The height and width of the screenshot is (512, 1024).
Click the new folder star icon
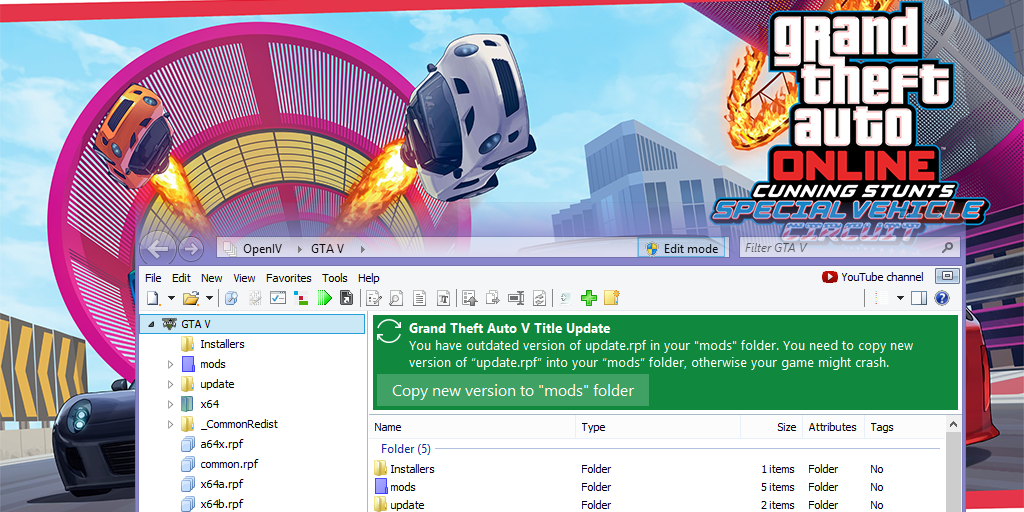click(611, 298)
